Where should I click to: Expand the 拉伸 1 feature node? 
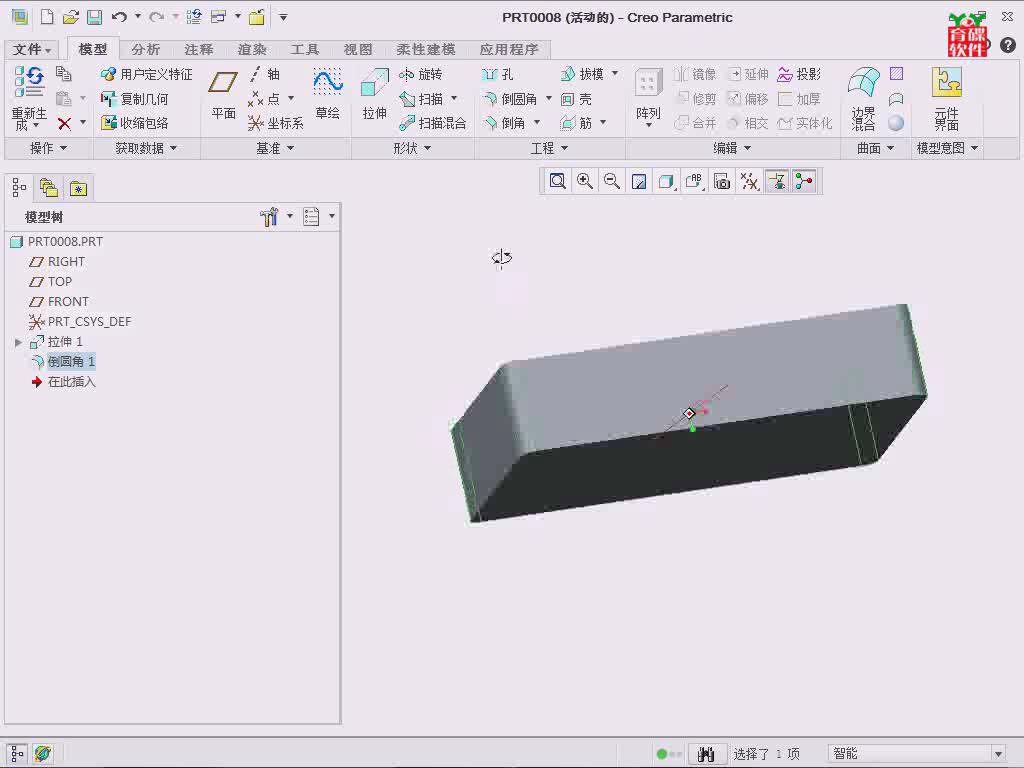(18, 342)
